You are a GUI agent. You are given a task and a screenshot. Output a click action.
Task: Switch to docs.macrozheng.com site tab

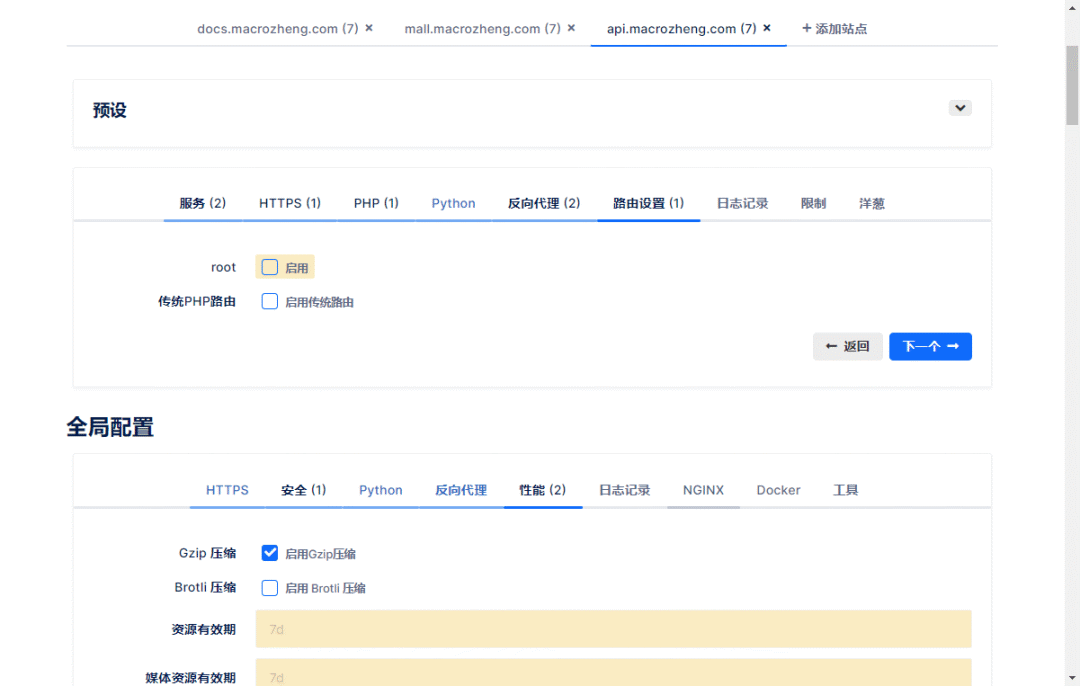point(278,29)
